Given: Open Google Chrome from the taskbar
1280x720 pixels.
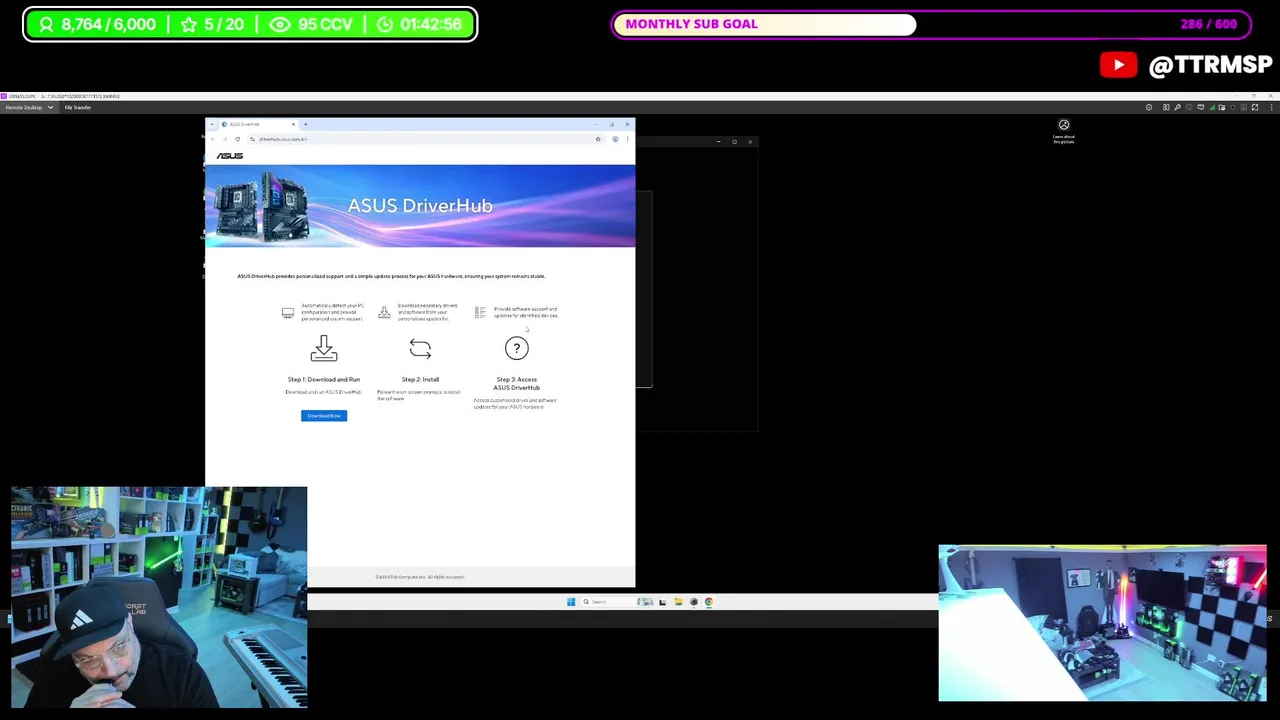Looking at the screenshot, I should (709, 601).
